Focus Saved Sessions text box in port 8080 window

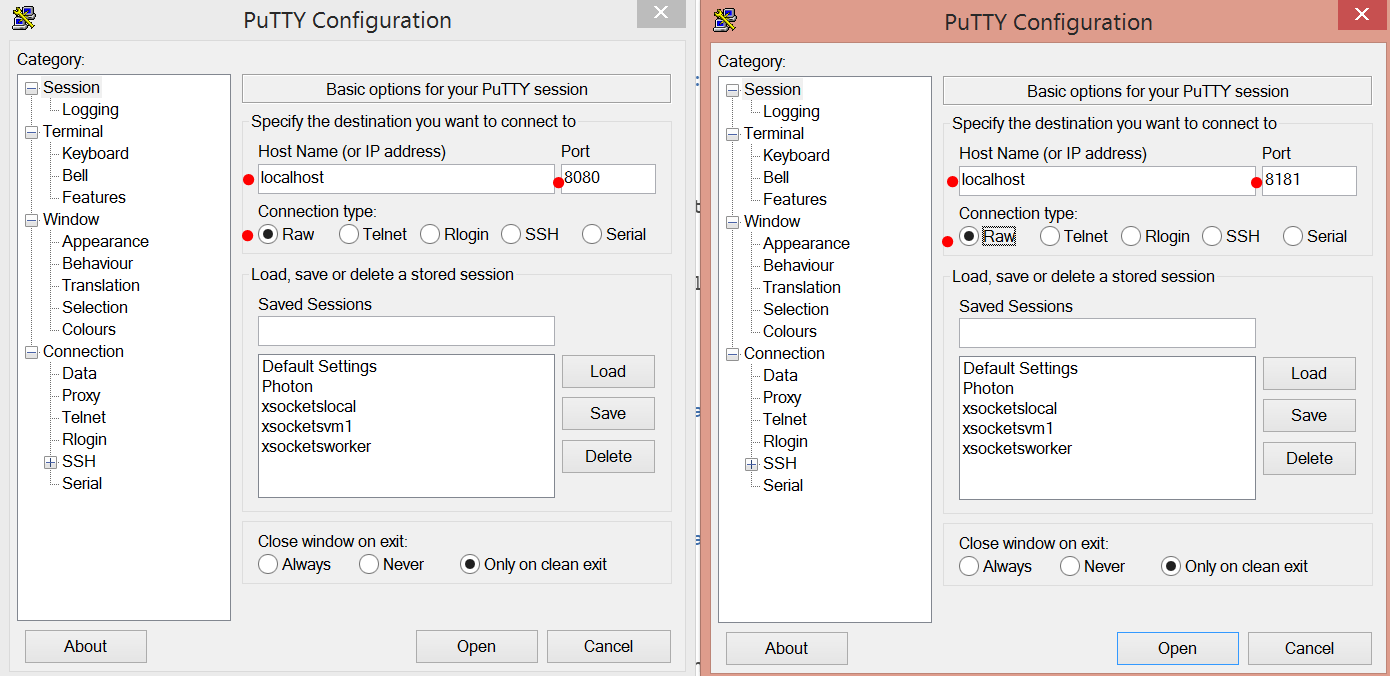click(x=406, y=331)
